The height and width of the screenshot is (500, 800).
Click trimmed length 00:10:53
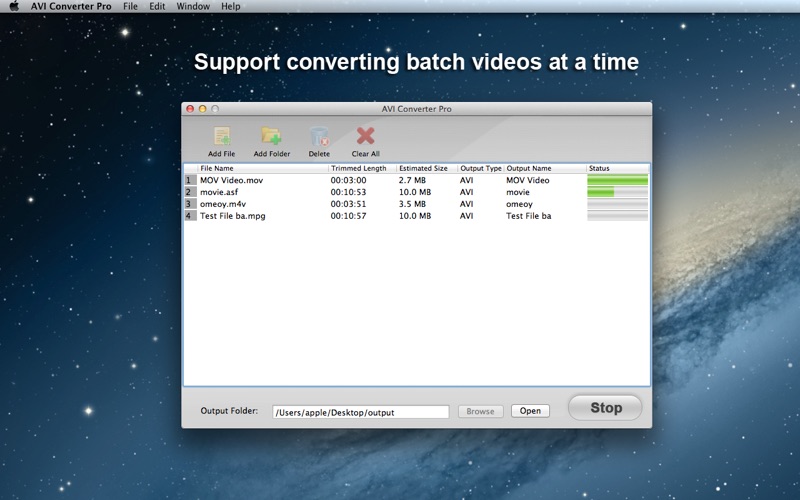(x=348, y=192)
